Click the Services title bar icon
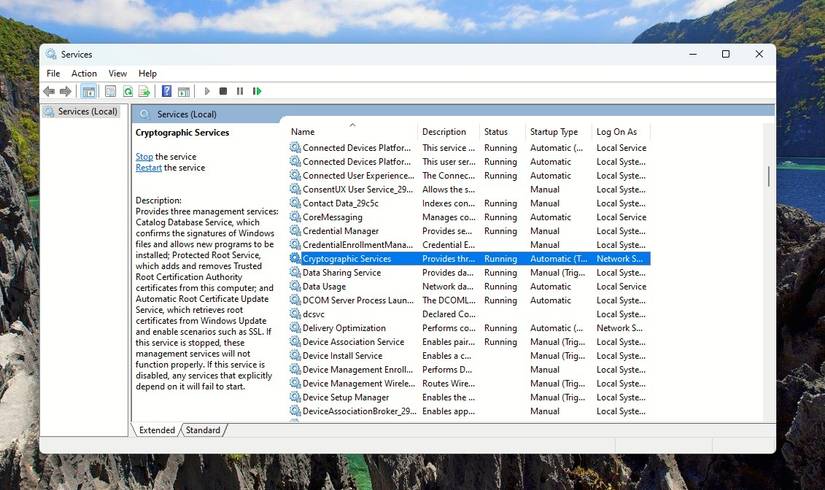The image size is (825, 490). (x=51, y=54)
